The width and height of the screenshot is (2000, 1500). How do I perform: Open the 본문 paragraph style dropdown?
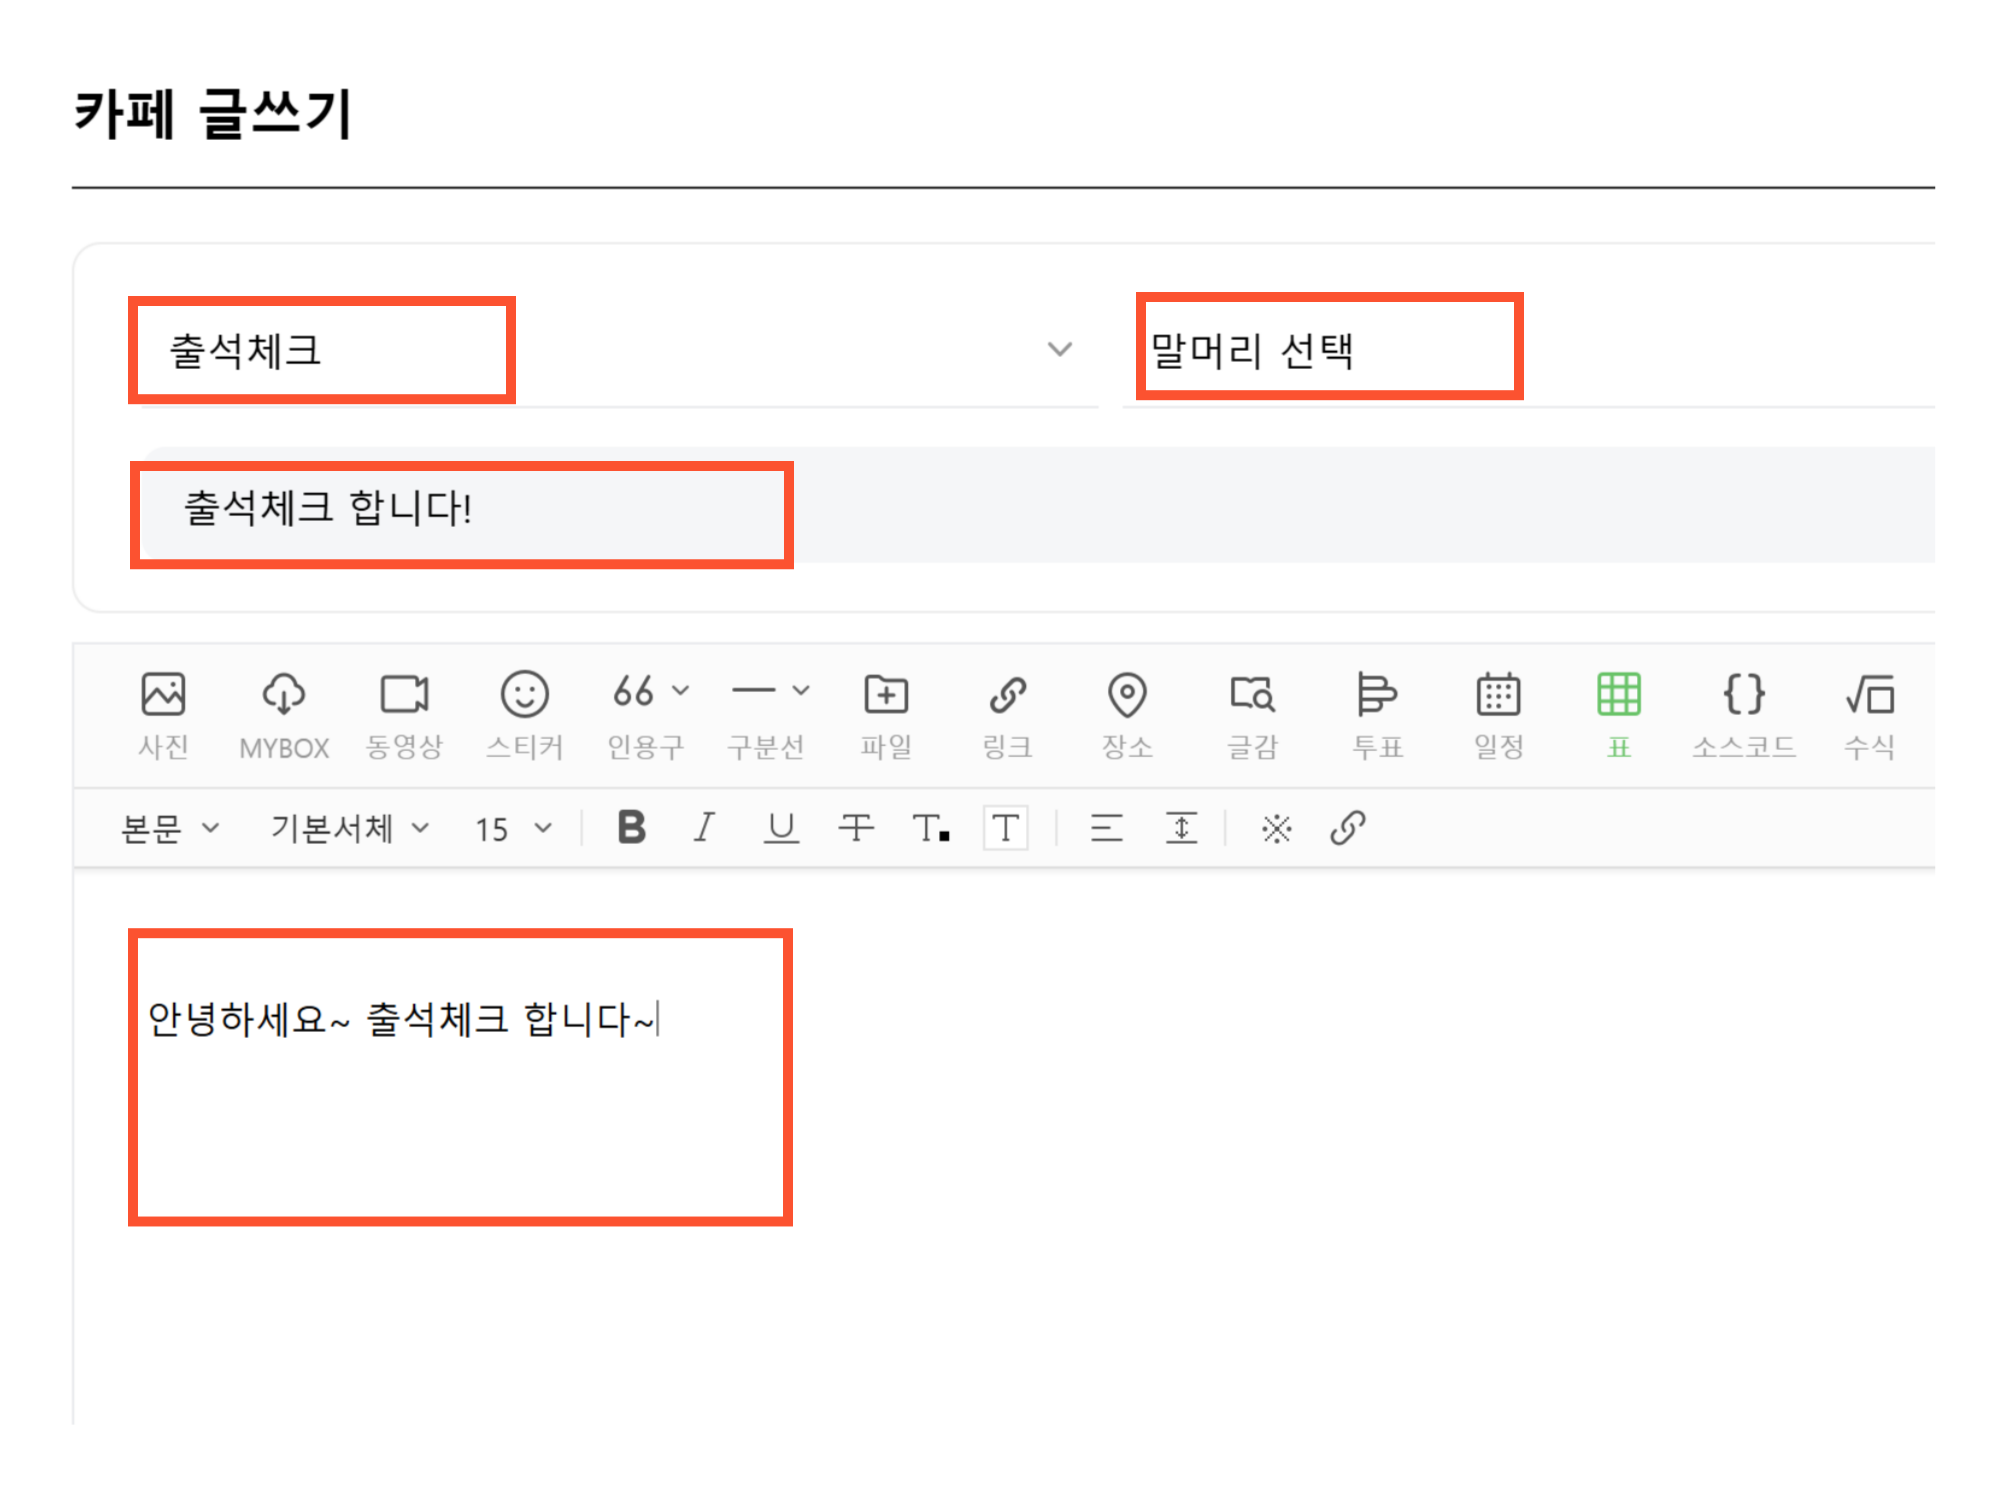coord(170,828)
